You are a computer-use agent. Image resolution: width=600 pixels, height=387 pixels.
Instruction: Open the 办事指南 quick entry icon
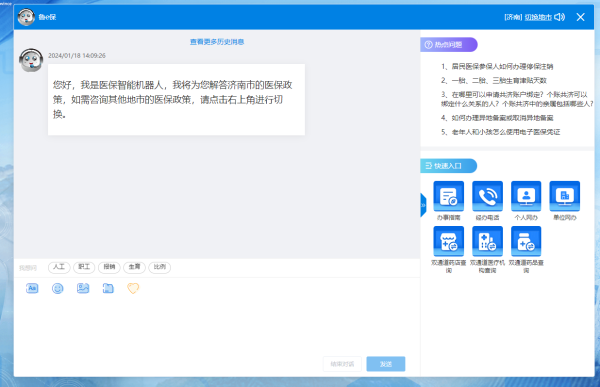coord(448,196)
